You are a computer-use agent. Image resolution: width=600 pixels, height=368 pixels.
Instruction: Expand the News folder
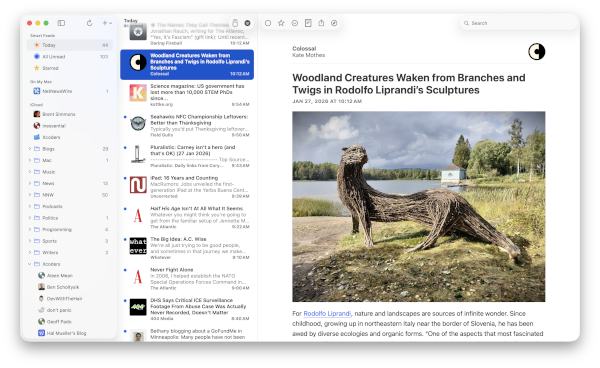[30, 183]
